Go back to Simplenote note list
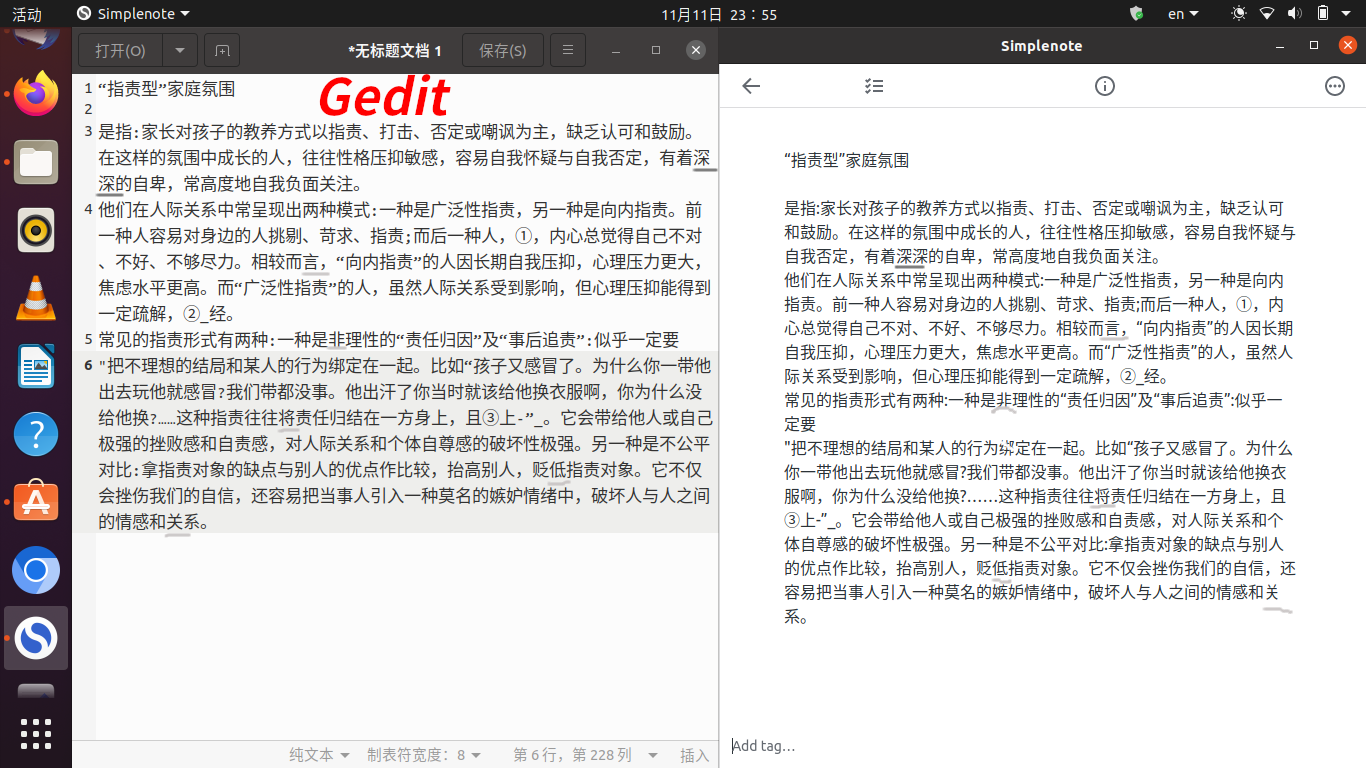Viewport: 1366px width, 768px height. point(750,86)
